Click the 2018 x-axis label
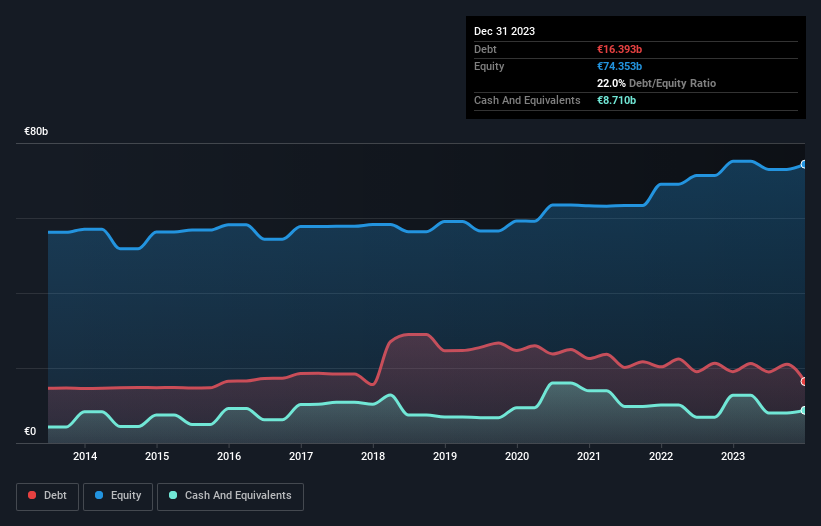This screenshot has height=526, width=821. 373,456
